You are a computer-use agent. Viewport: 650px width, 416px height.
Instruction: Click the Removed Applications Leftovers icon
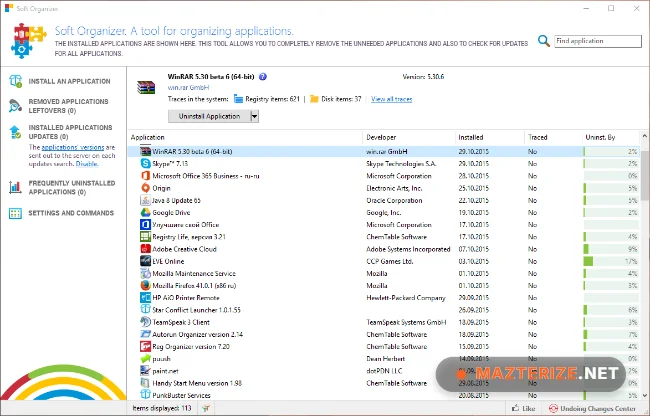(x=15, y=106)
